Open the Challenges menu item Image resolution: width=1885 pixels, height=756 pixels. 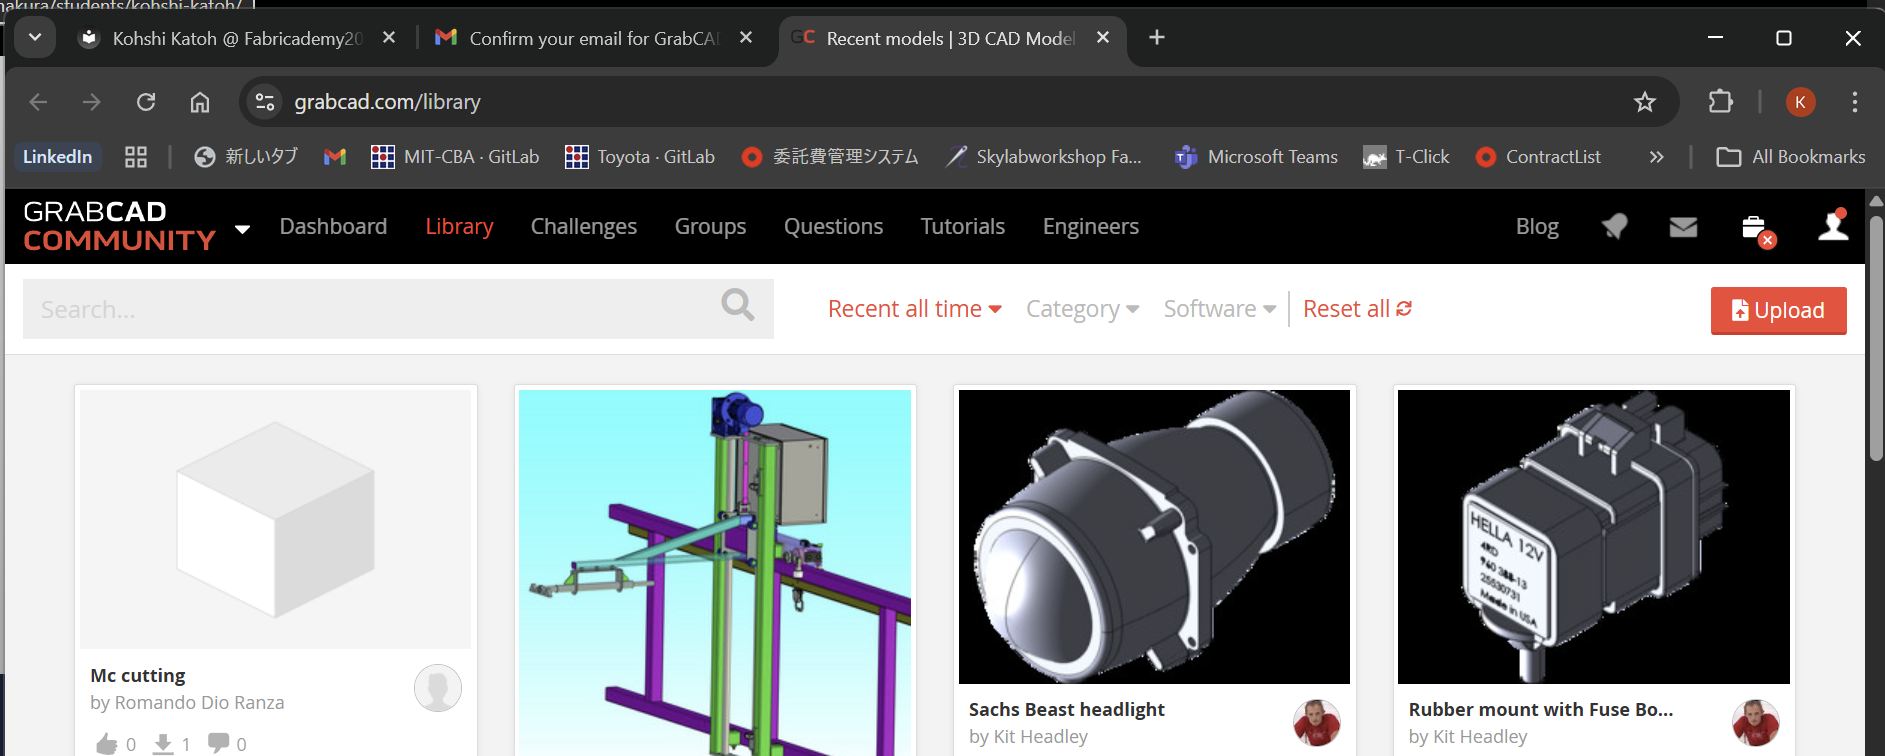tap(584, 226)
